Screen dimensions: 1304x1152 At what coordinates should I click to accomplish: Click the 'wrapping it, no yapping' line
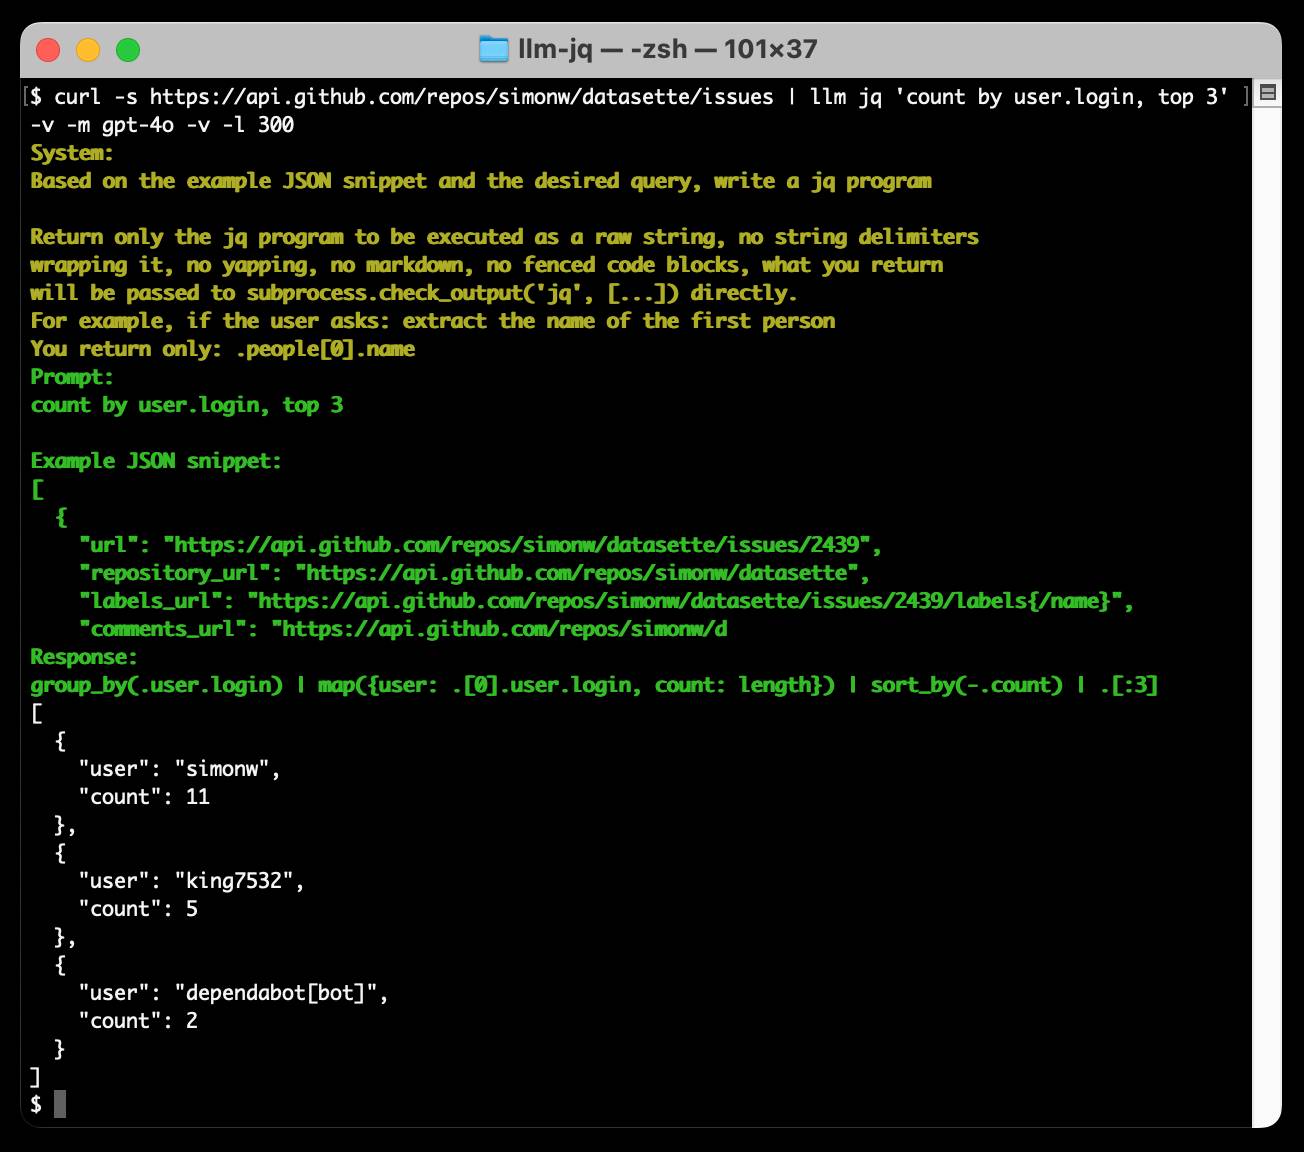pyautogui.click(x=487, y=265)
